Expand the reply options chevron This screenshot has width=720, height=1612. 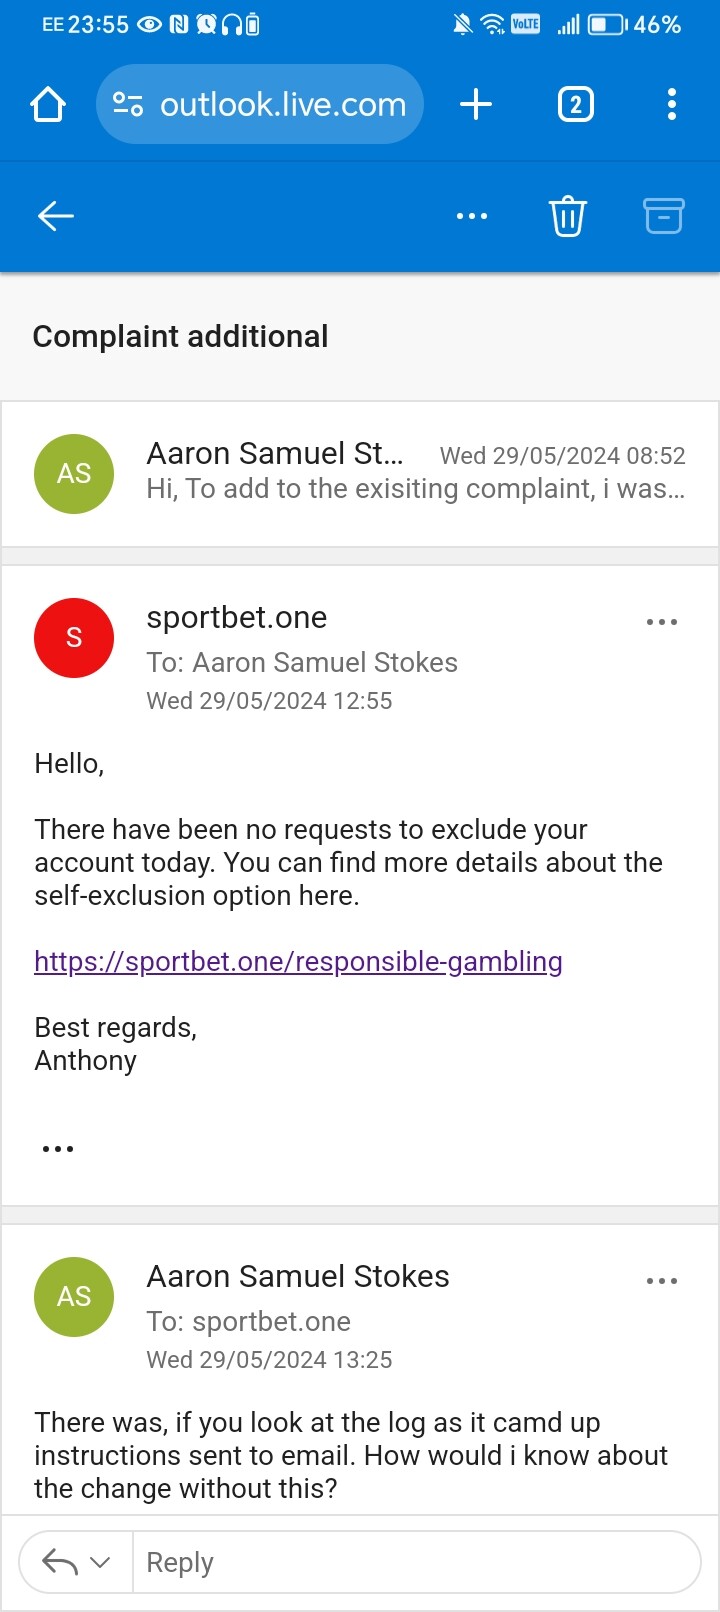coord(101,1562)
